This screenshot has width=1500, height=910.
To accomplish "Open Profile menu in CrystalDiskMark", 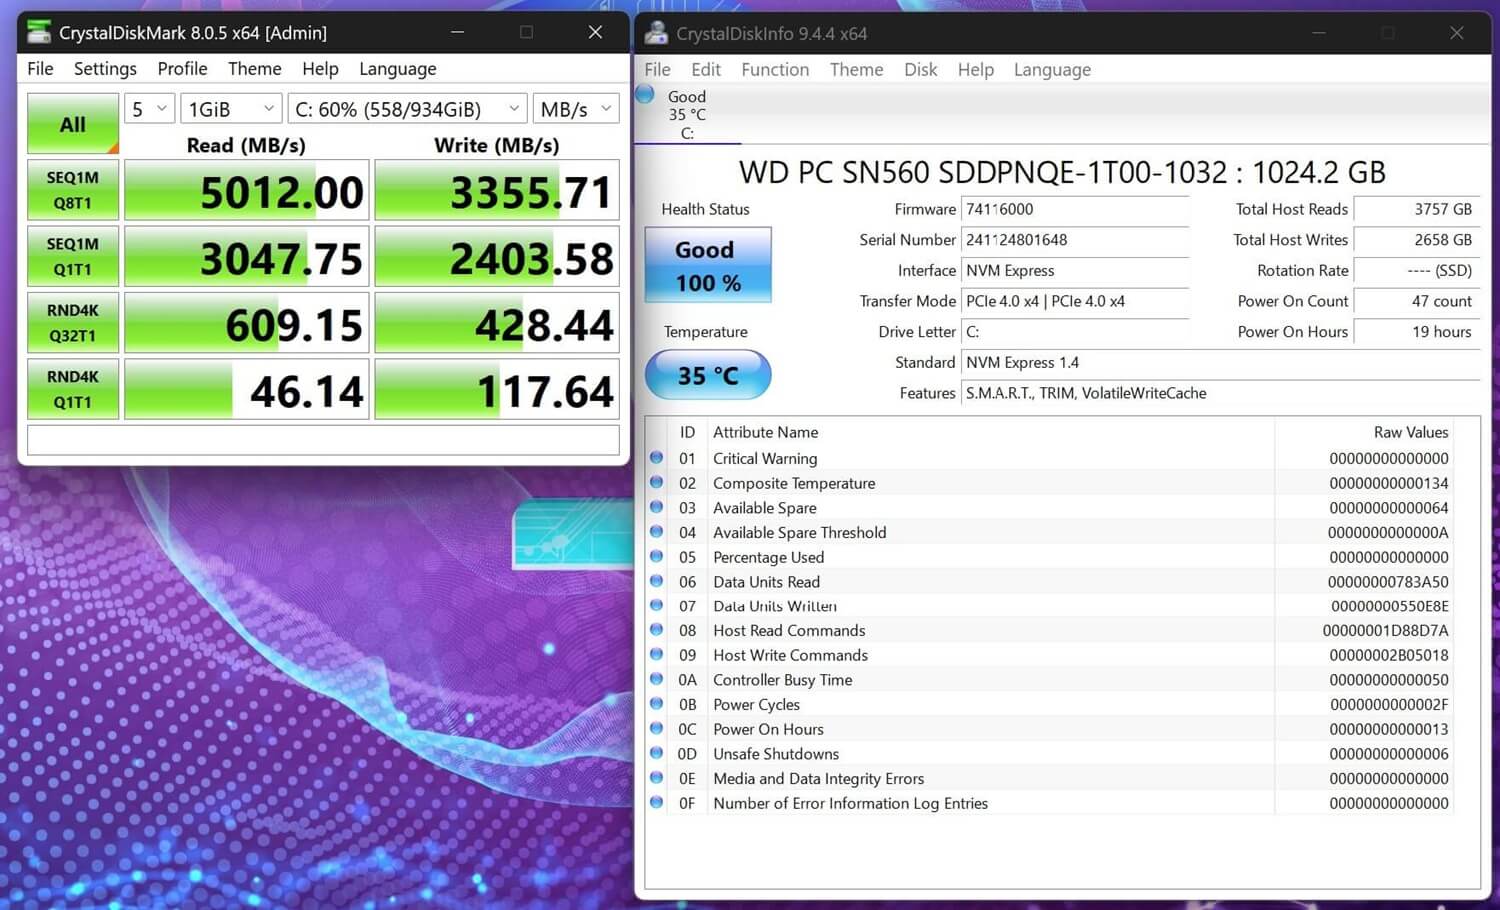I will (182, 68).
